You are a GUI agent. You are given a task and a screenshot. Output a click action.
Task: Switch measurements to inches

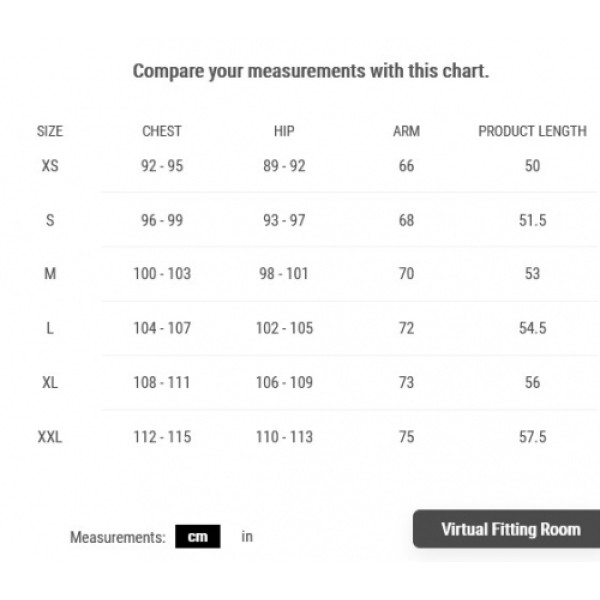(x=247, y=536)
